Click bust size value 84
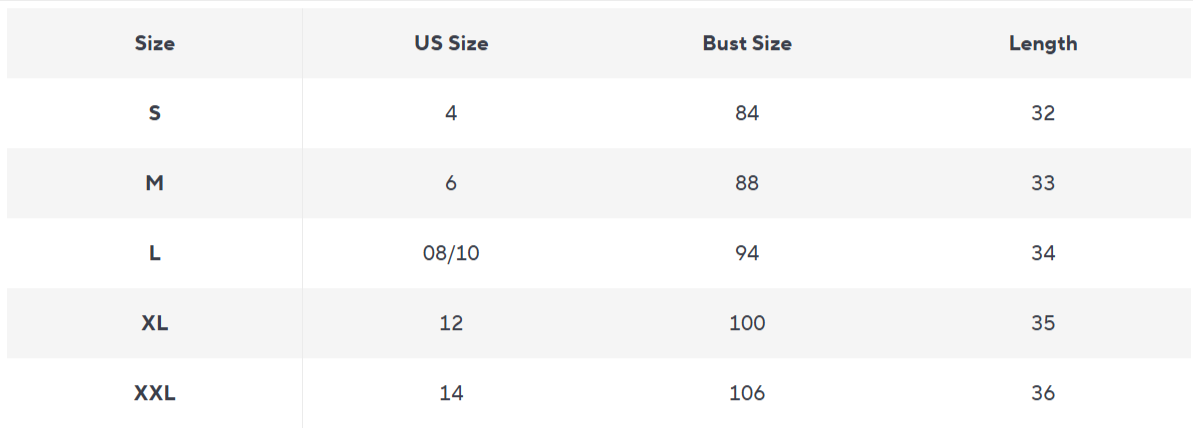This screenshot has height=428, width=1193. pos(747,113)
